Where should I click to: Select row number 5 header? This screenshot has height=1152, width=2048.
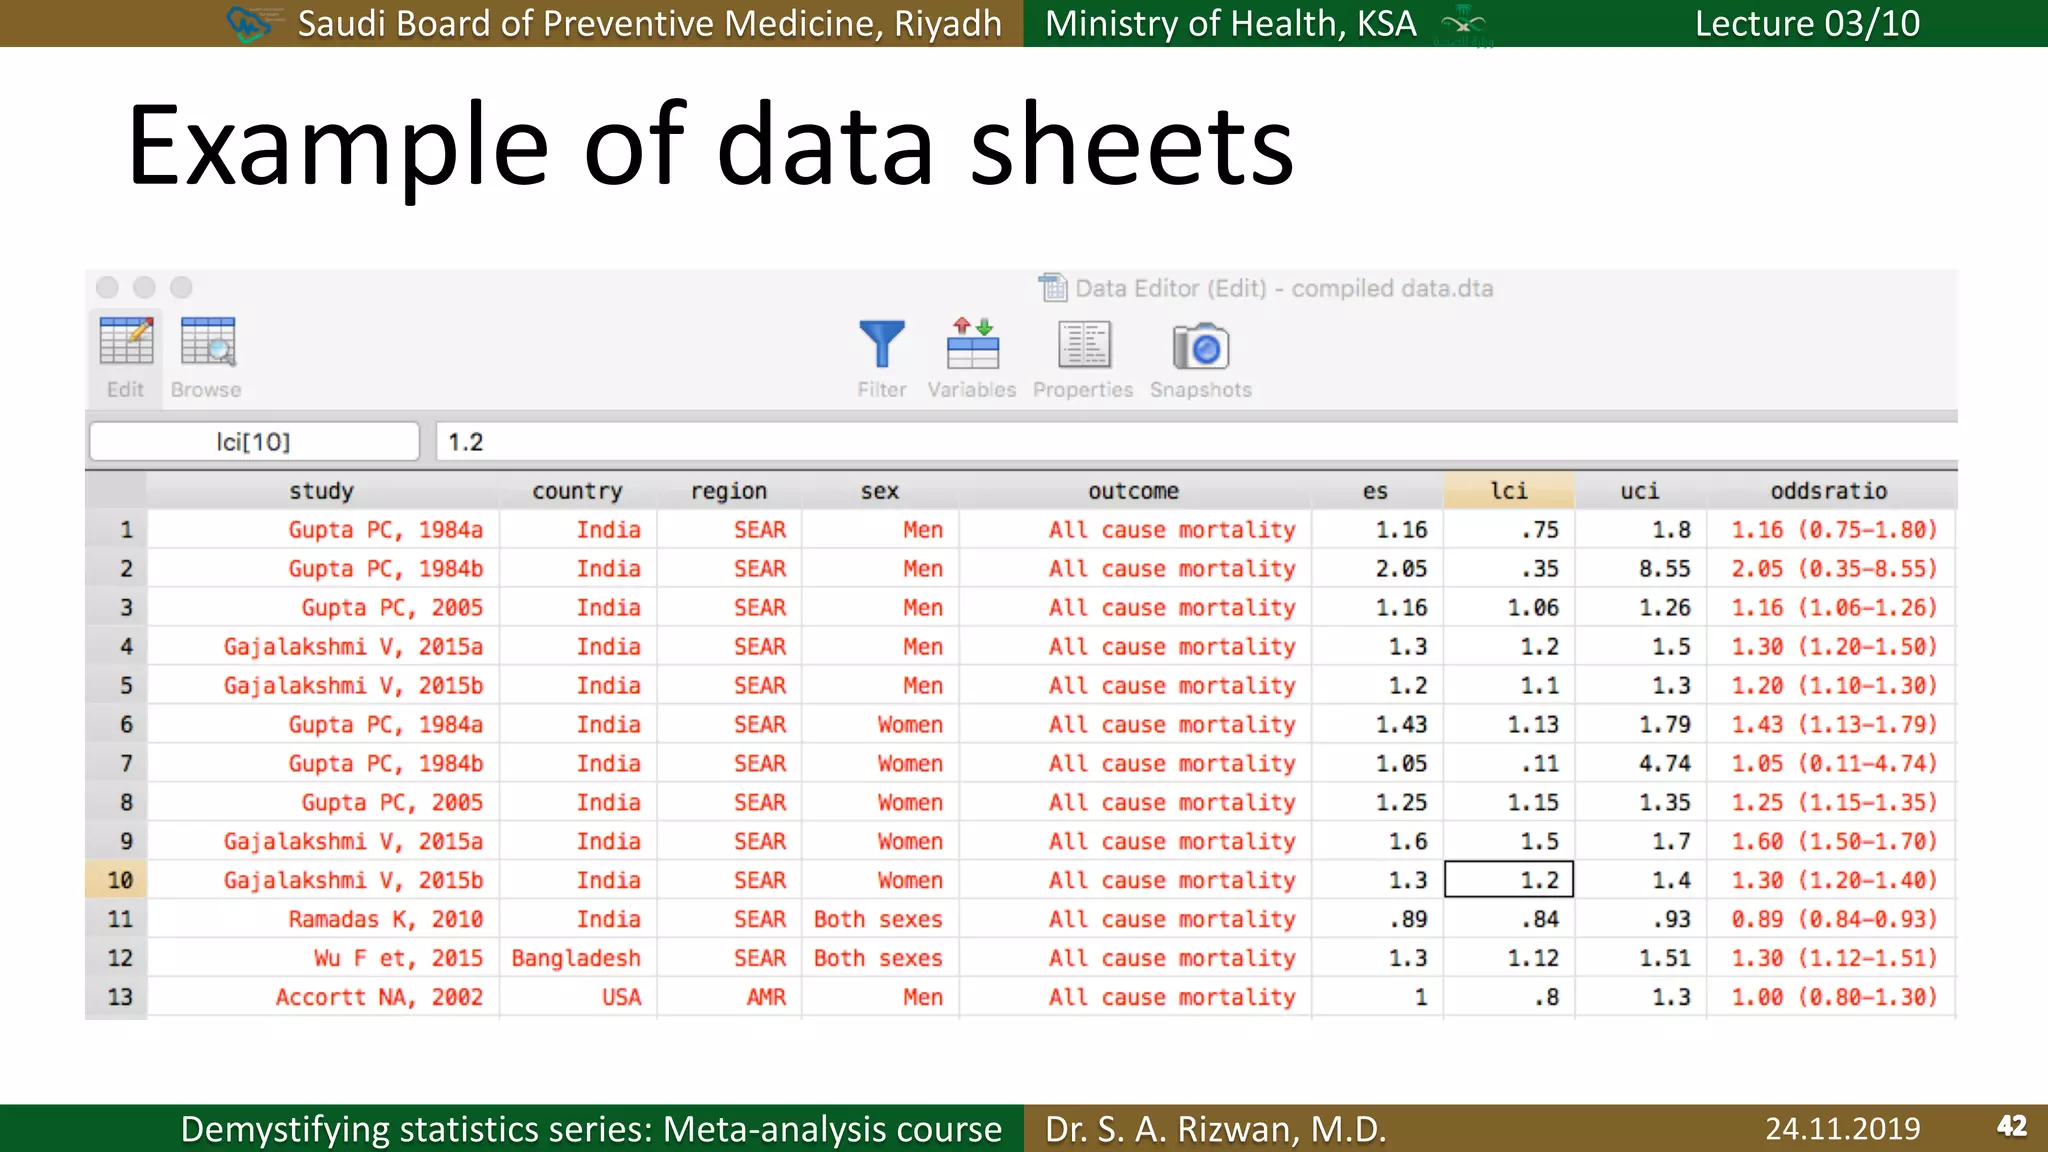pyautogui.click(x=116, y=686)
